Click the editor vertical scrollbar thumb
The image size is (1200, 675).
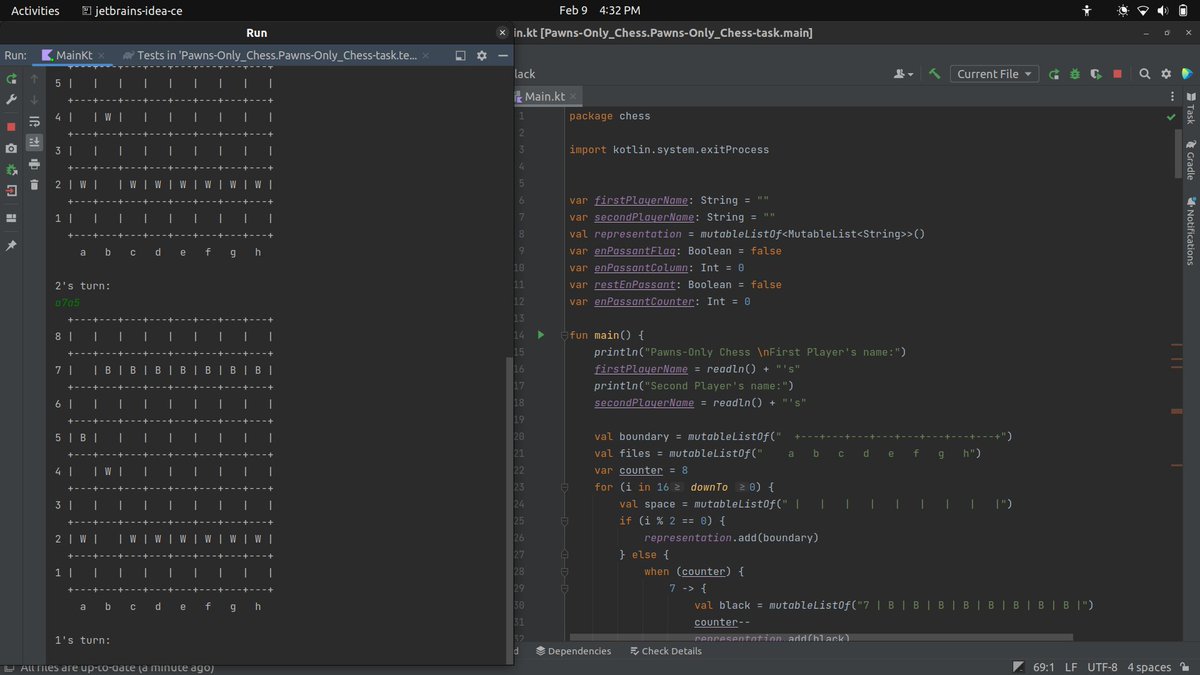[x=1177, y=152]
